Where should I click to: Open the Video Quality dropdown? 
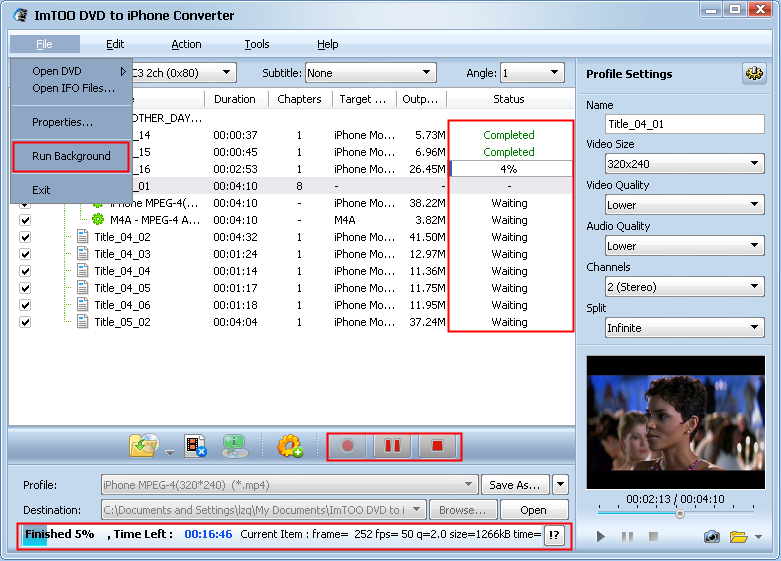point(685,205)
